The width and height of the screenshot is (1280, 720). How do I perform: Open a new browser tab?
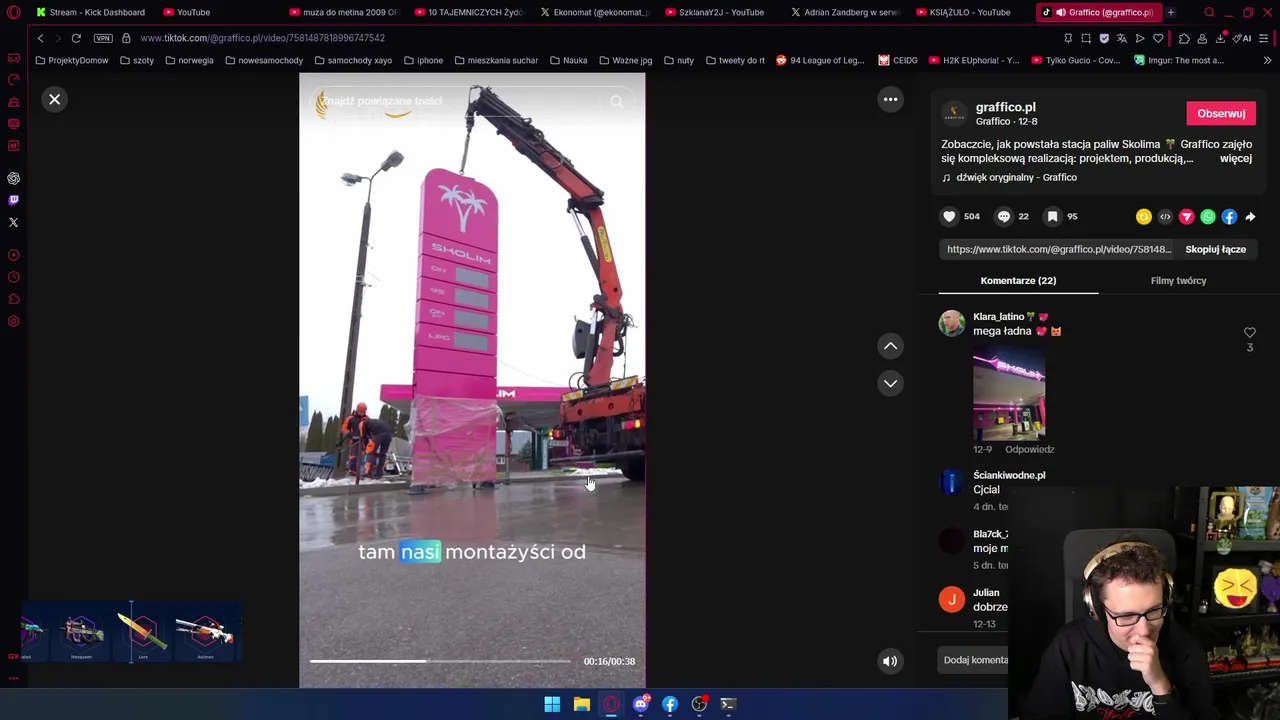point(1170,12)
